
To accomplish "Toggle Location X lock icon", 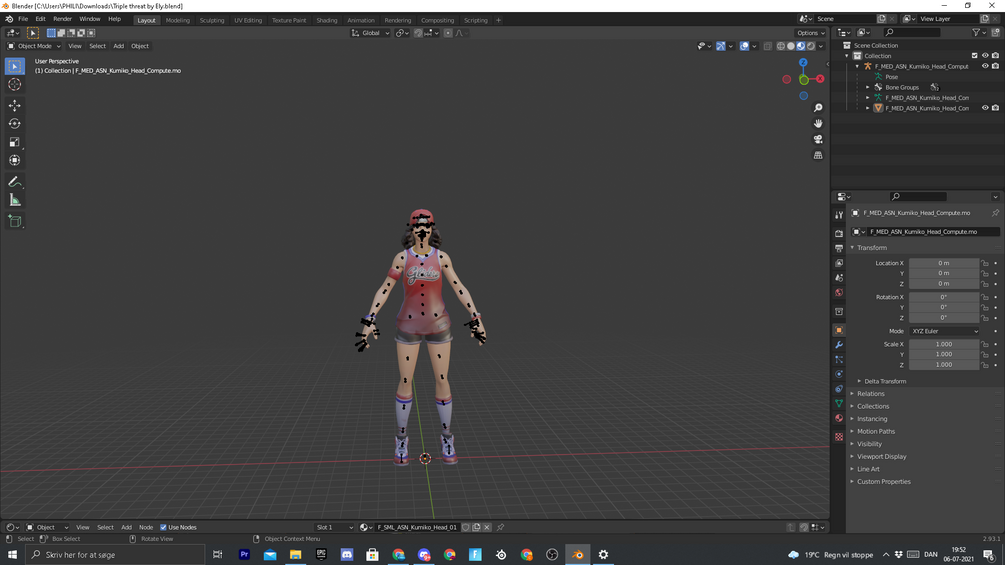I will click(985, 263).
